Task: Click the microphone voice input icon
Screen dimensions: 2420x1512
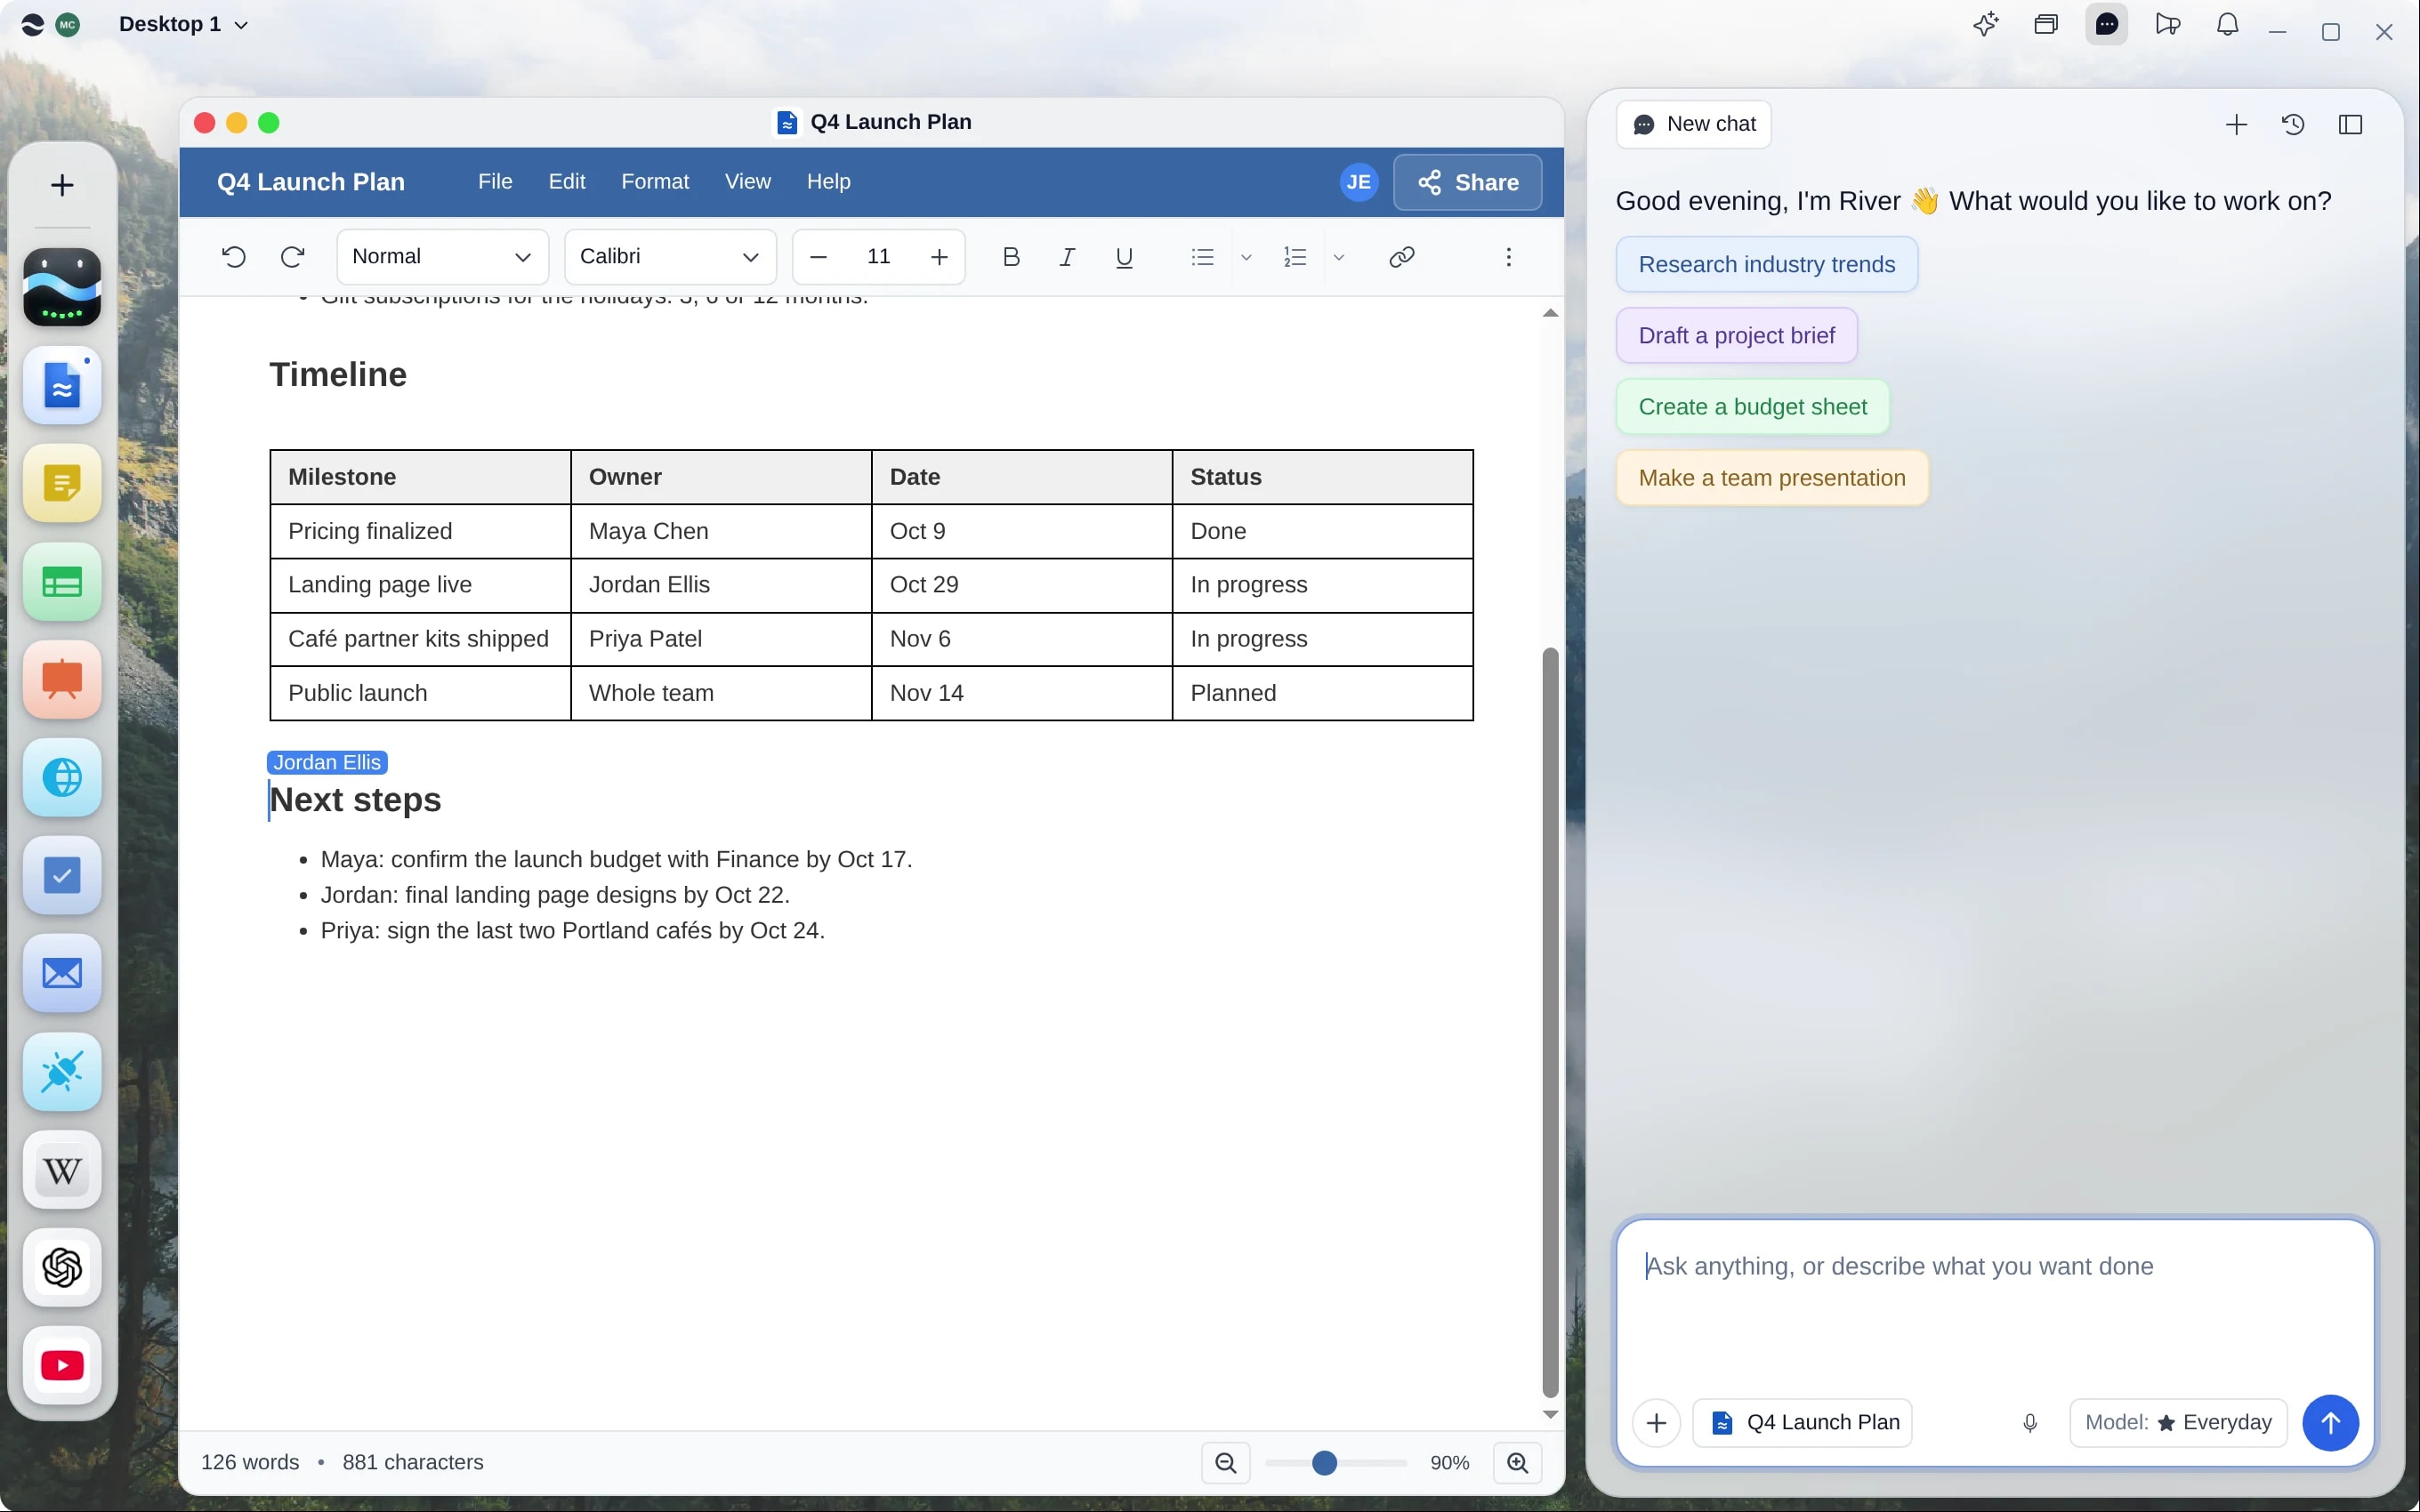Action: (2030, 1422)
